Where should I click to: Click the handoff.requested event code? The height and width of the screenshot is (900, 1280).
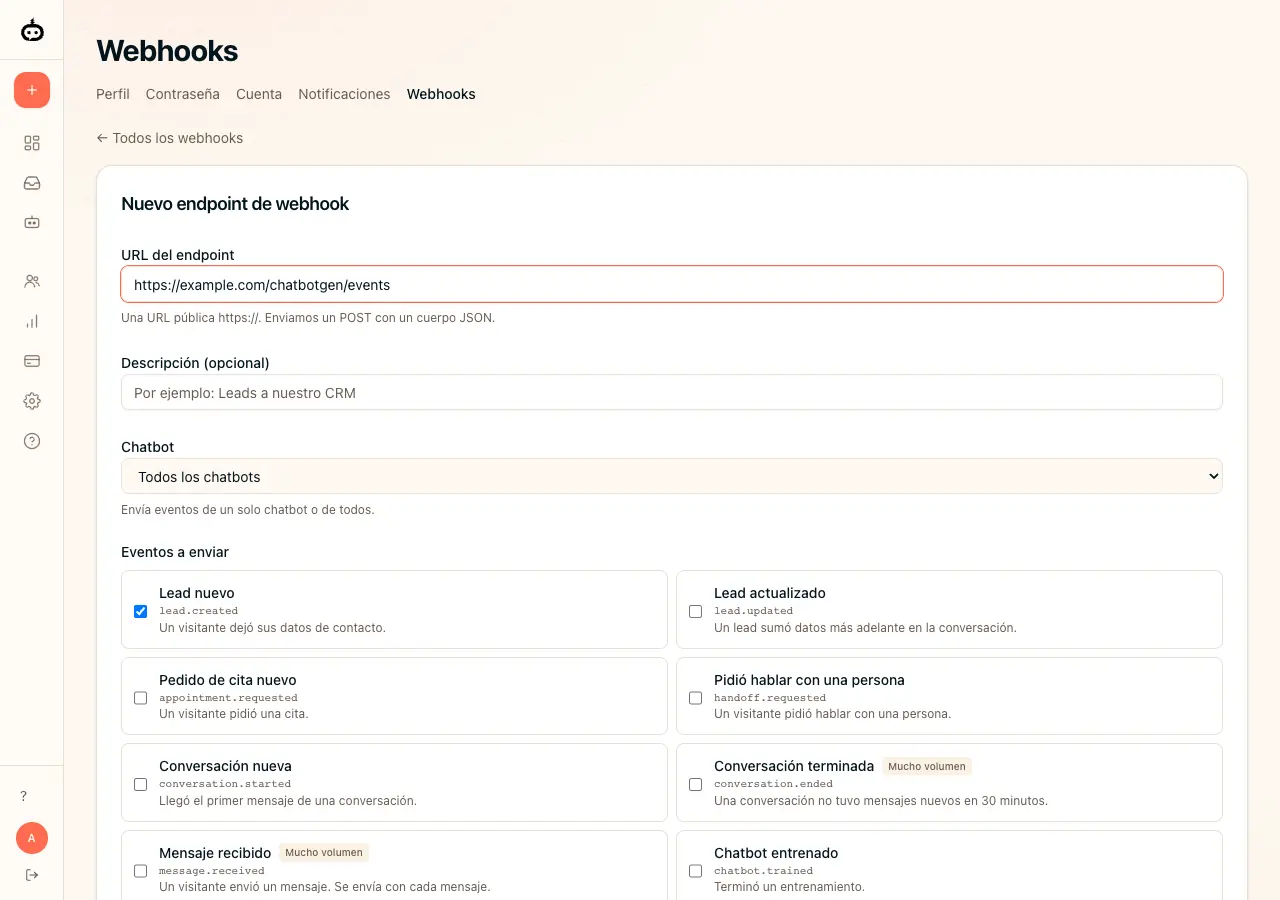point(770,698)
